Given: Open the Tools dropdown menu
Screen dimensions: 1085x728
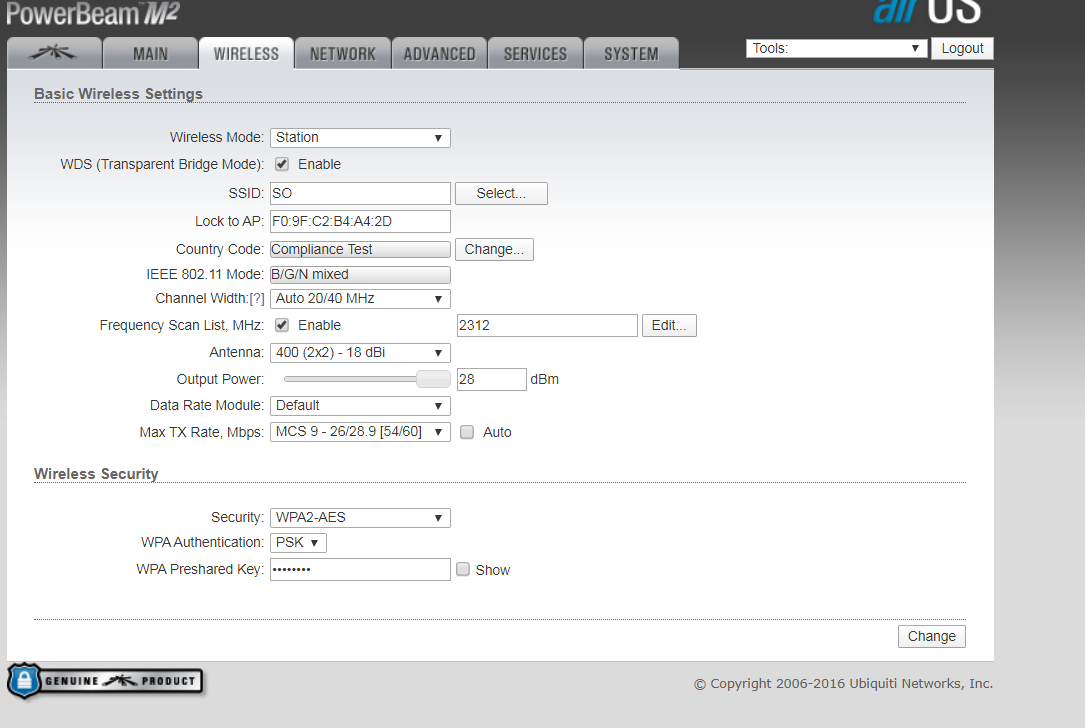Looking at the screenshot, I should pyautogui.click(x=836, y=48).
